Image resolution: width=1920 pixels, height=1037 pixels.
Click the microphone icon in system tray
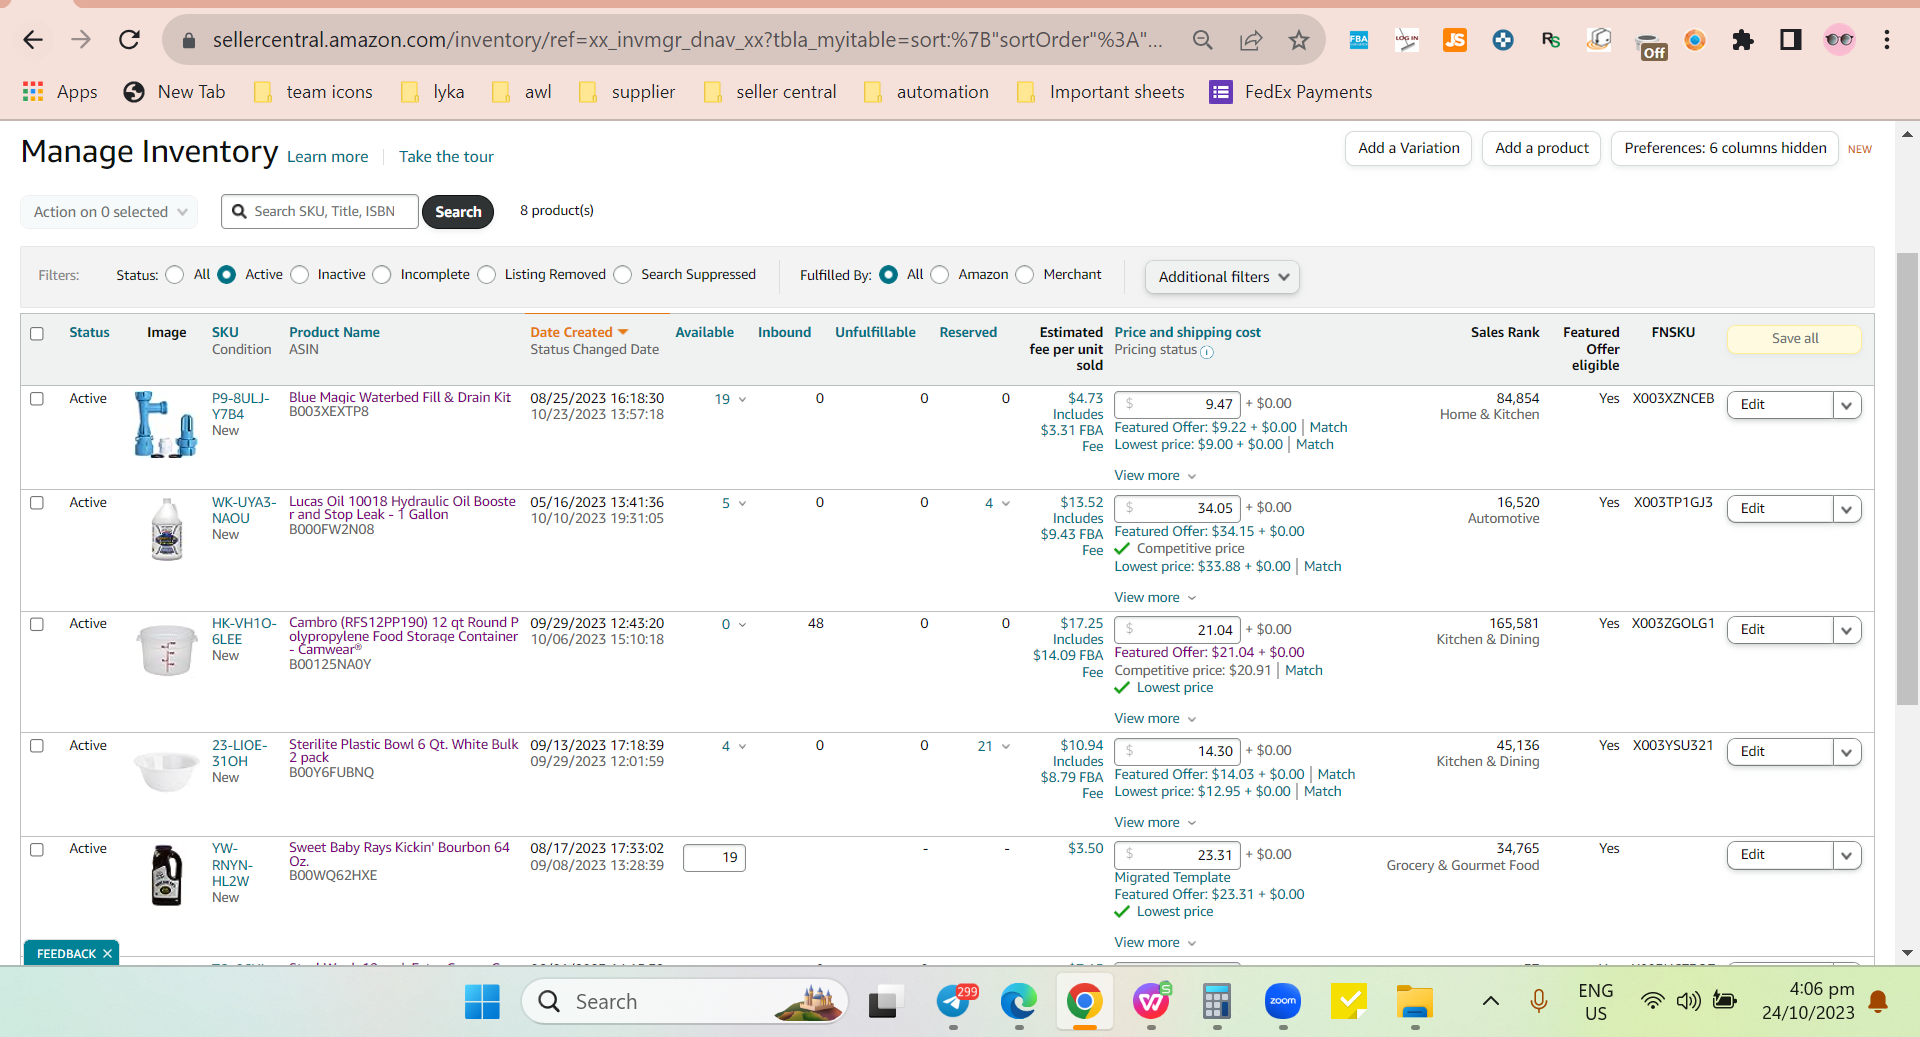click(x=1539, y=1001)
